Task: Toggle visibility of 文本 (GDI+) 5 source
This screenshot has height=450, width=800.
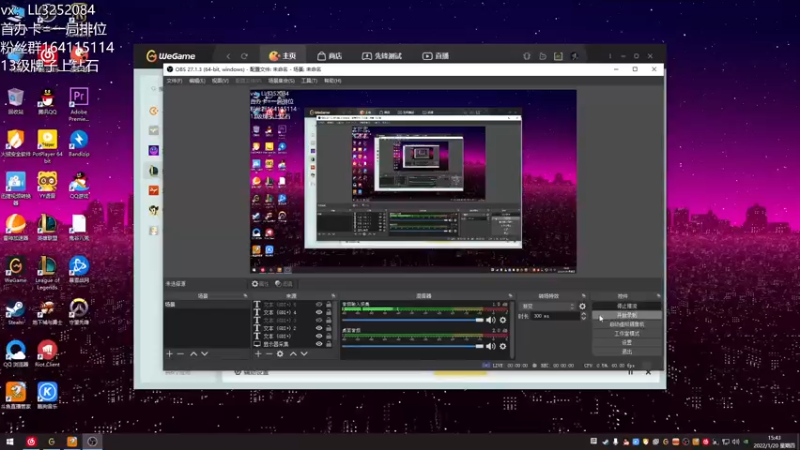Action: tap(319, 305)
